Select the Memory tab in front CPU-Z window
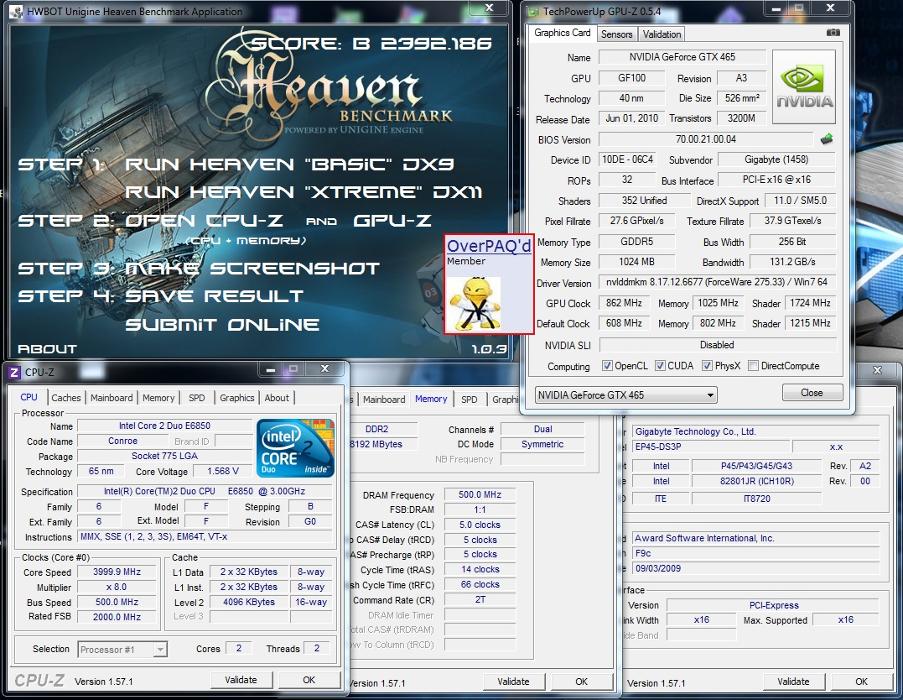 coord(158,398)
